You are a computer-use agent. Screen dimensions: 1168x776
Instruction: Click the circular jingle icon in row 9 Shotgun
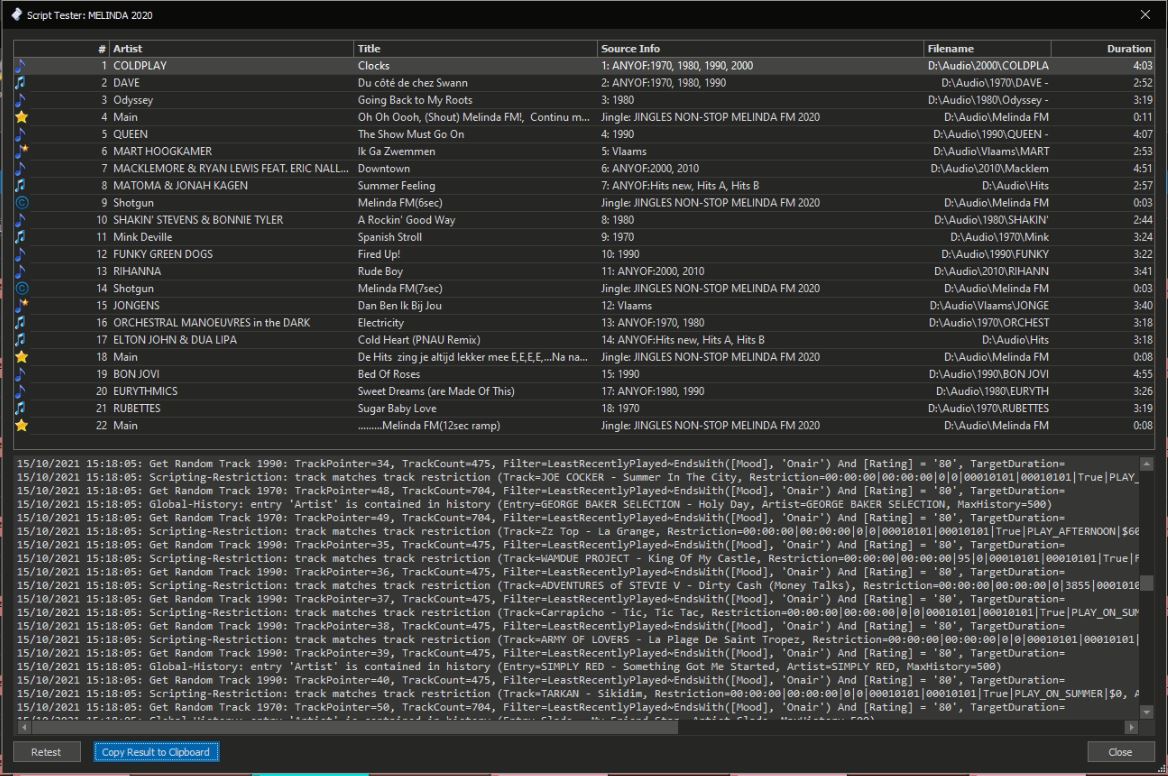(x=22, y=203)
